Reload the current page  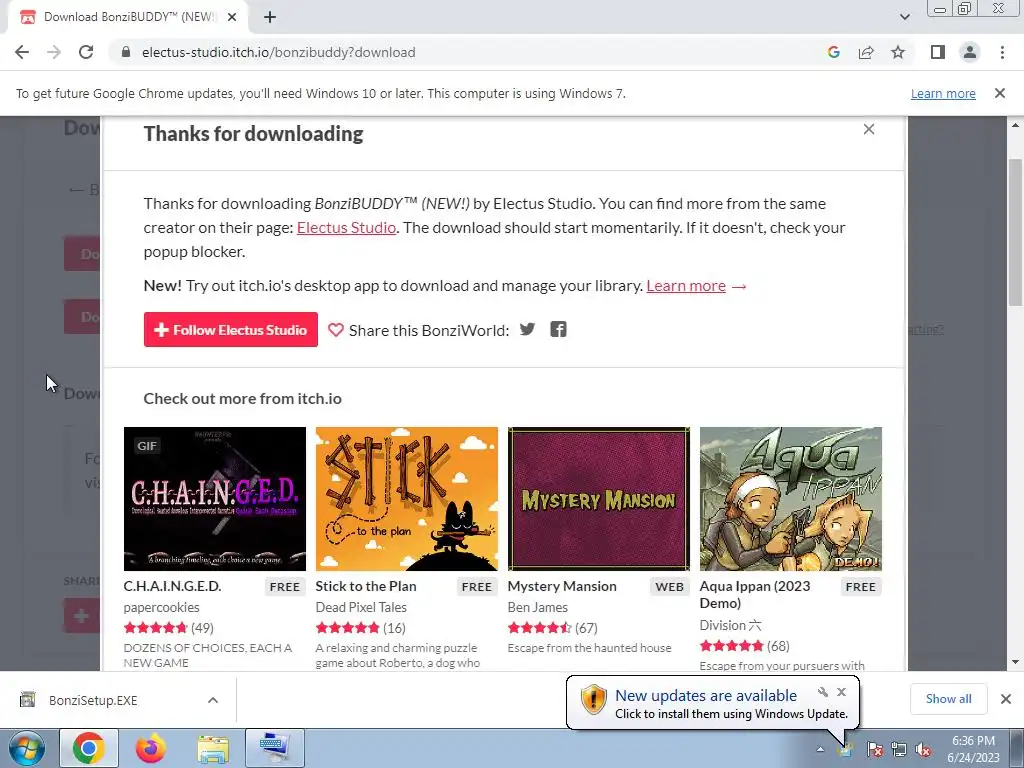[86, 52]
